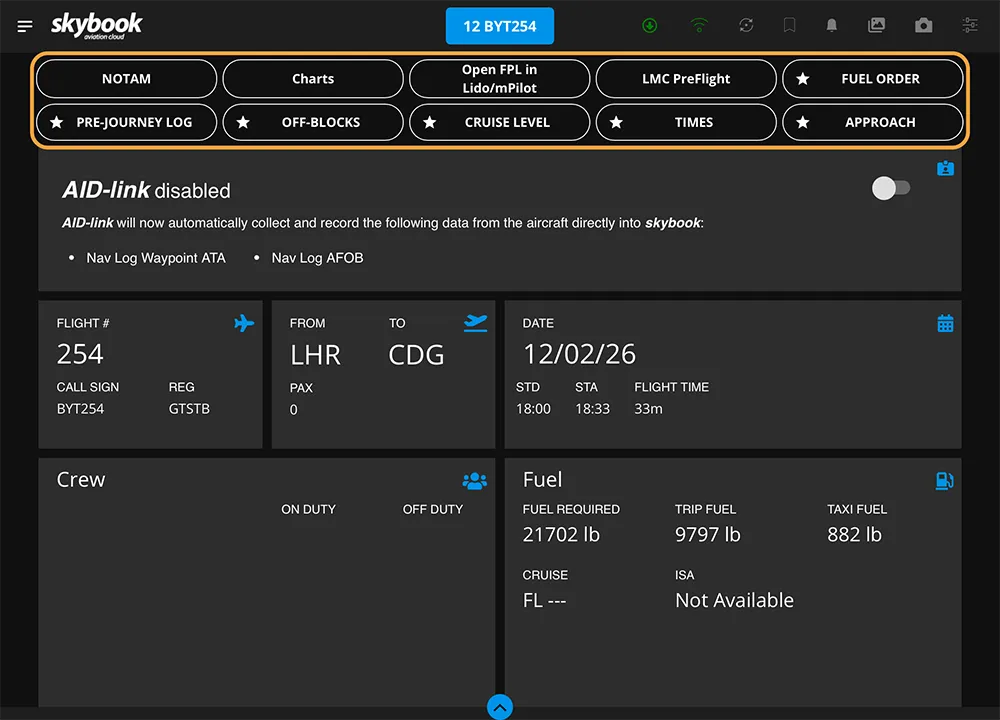Open the PRE-JOURNEY LOG shortcut
Image resolution: width=1000 pixels, height=720 pixels.
point(127,122)
